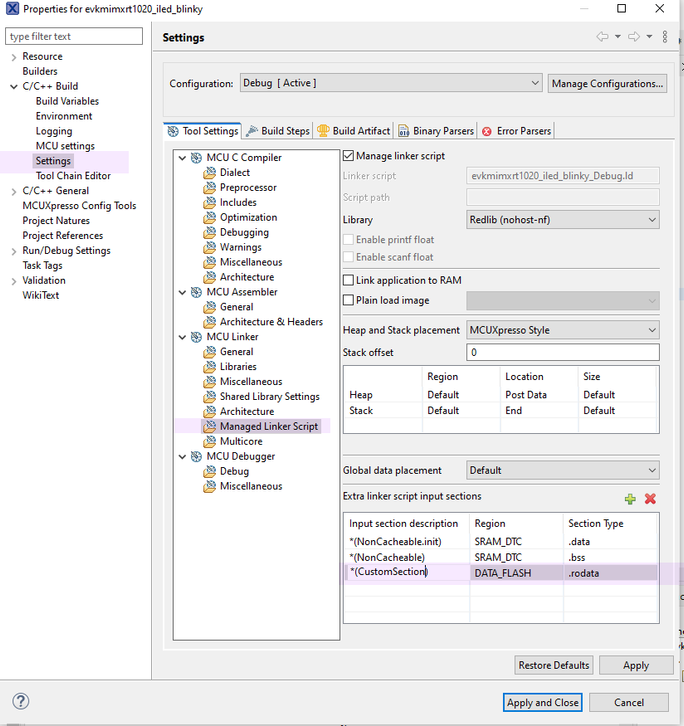Click the Preprocessor option icon
The image size is (684, 726).
pyautogui.click(x=210, y=188)
